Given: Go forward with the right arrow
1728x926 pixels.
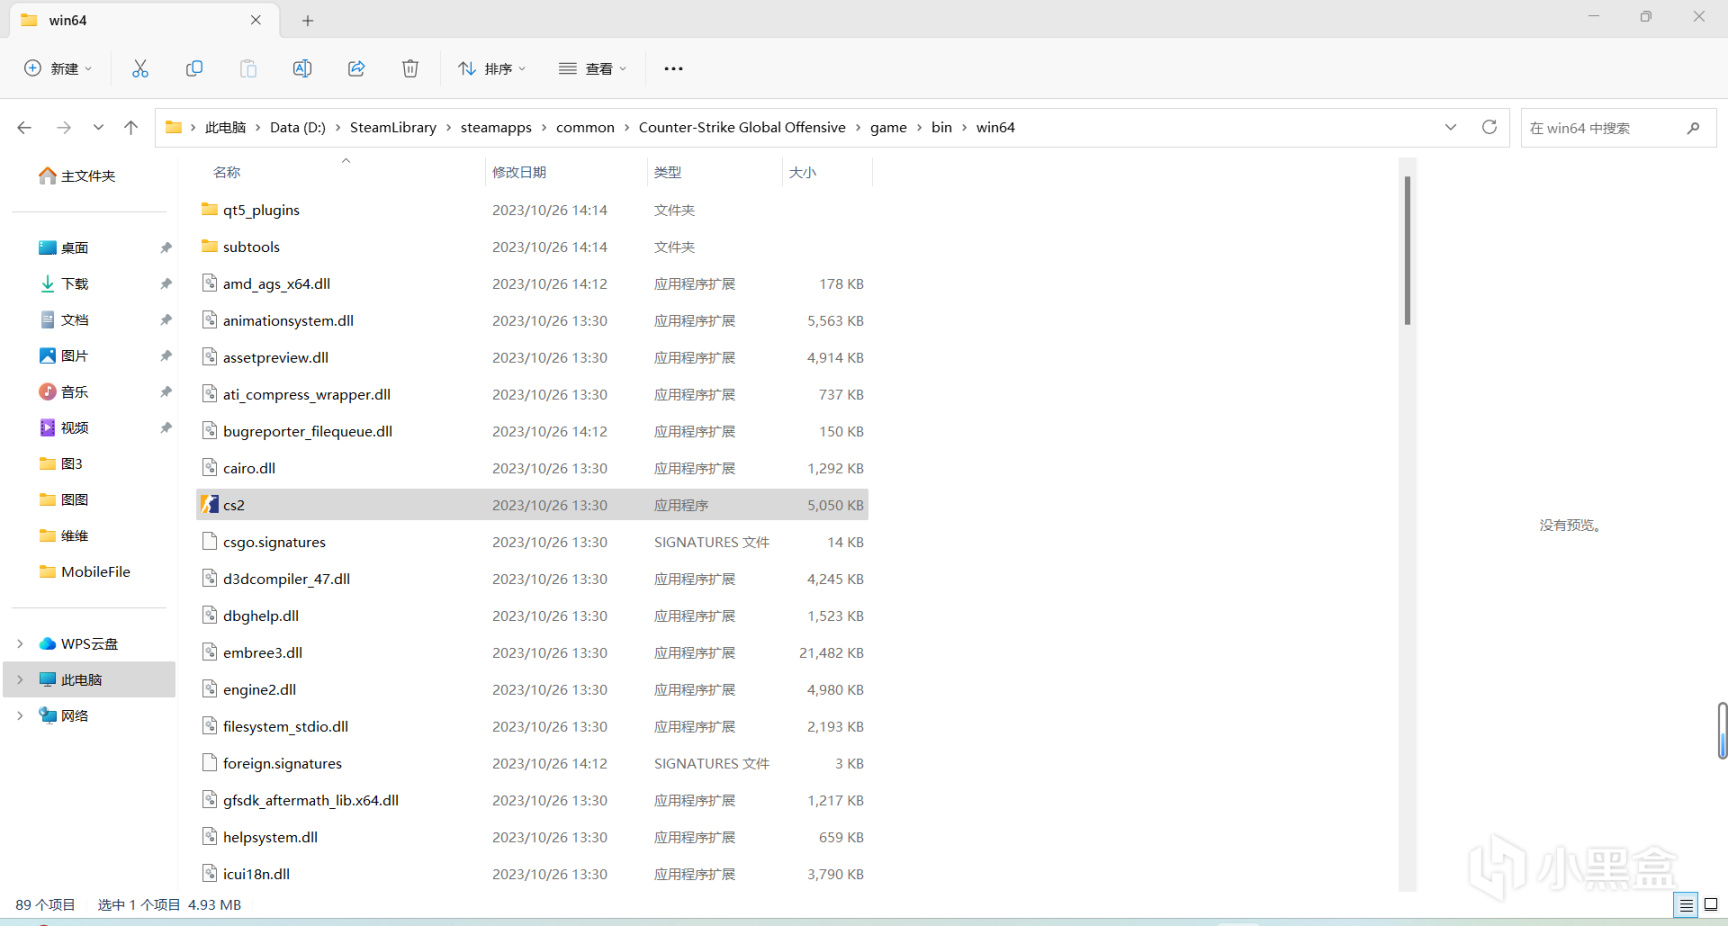Looking at the screenshot, I should click(x=64, y=127).
